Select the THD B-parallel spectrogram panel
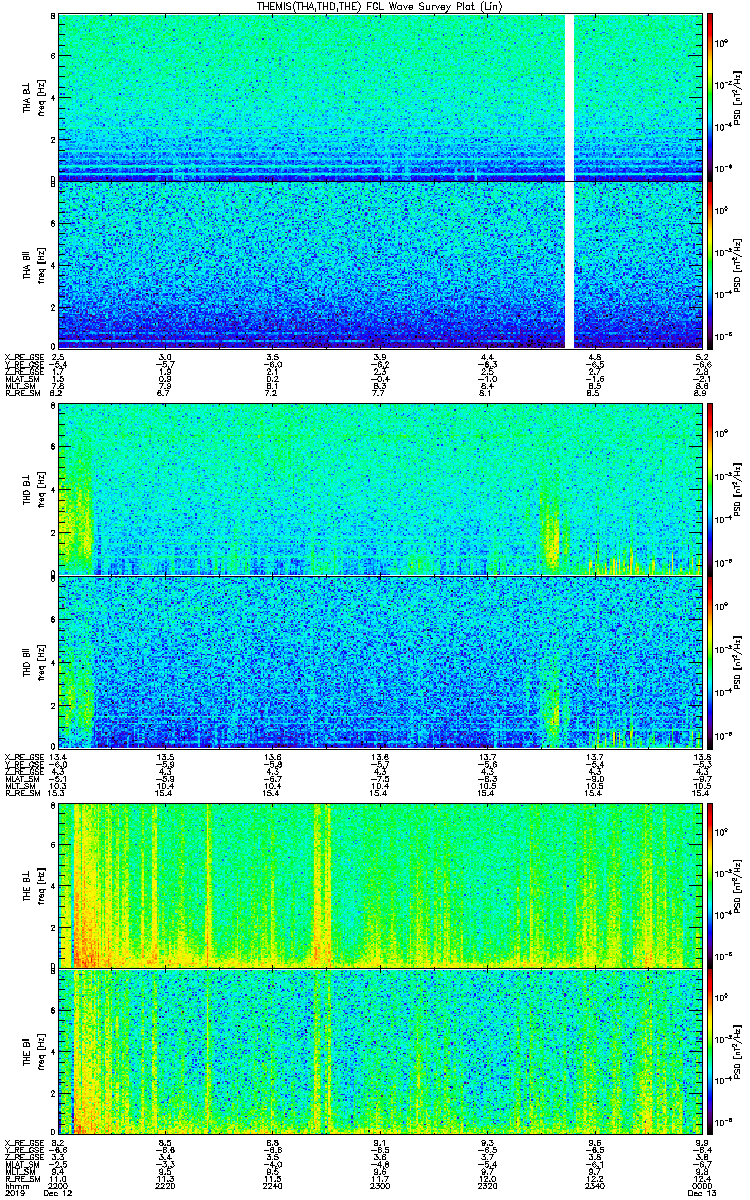 (x=381, y=663)
